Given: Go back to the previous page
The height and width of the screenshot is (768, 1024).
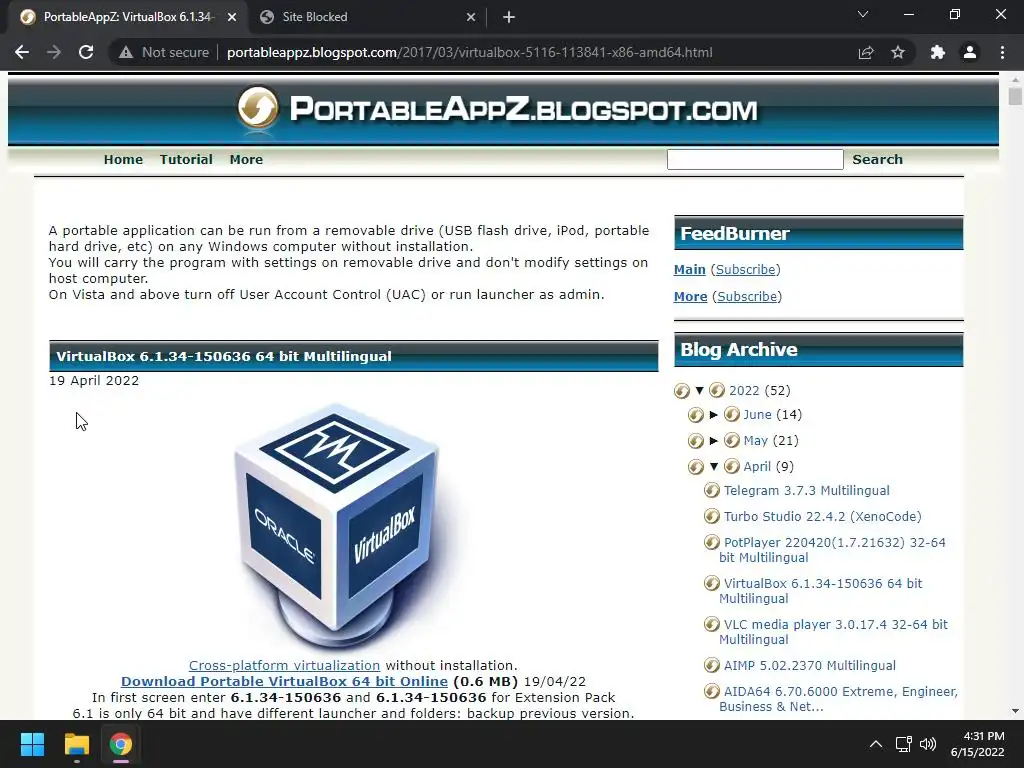Looking at the screenshot, I should pyautogui.click(x=22, y=52).
